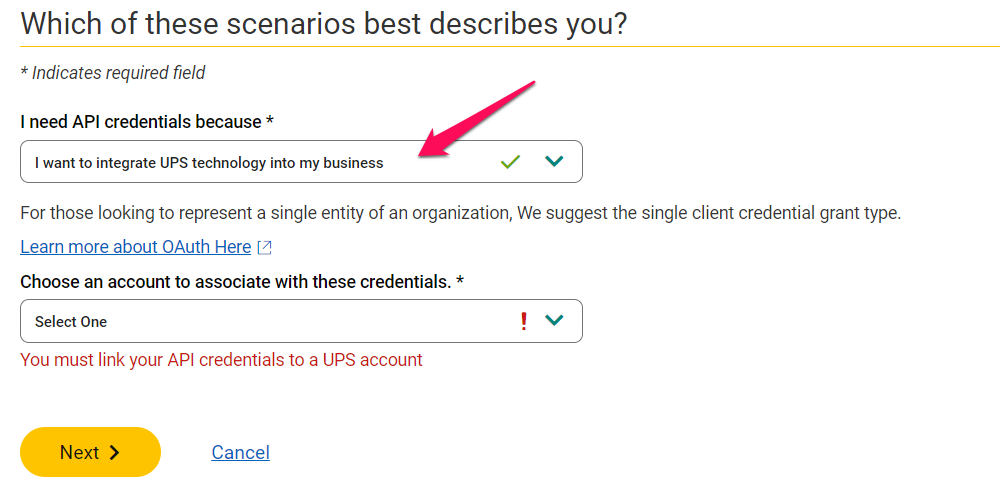Open the 'Select One' account dropdown
The width and height of the screenshot is (1000, 504).
tap(301, 321)
